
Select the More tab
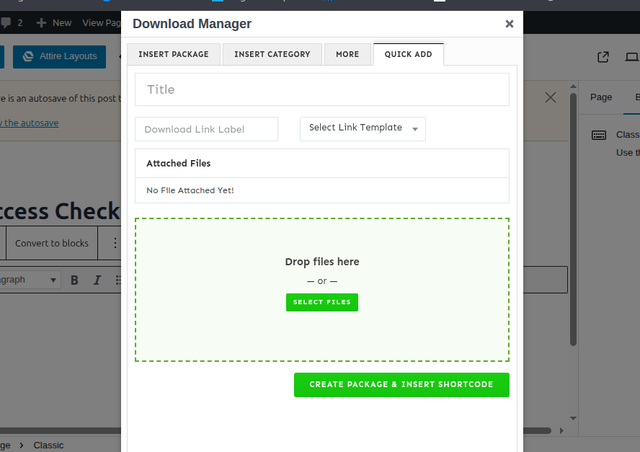coord(347,54)
